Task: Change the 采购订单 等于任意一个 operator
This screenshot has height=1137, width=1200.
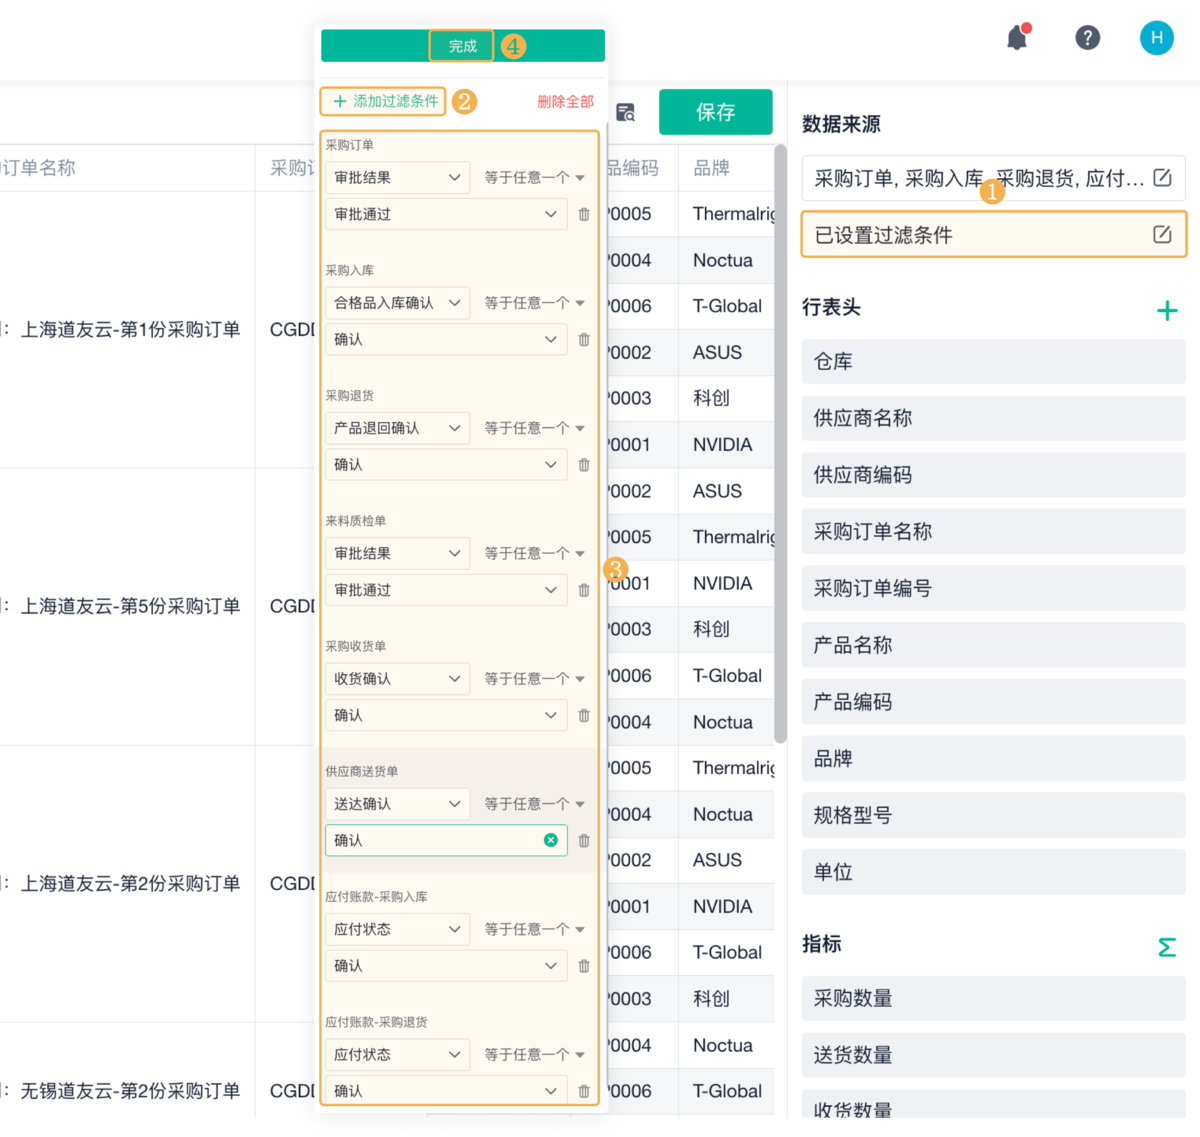Action: (x=534, y=177)
